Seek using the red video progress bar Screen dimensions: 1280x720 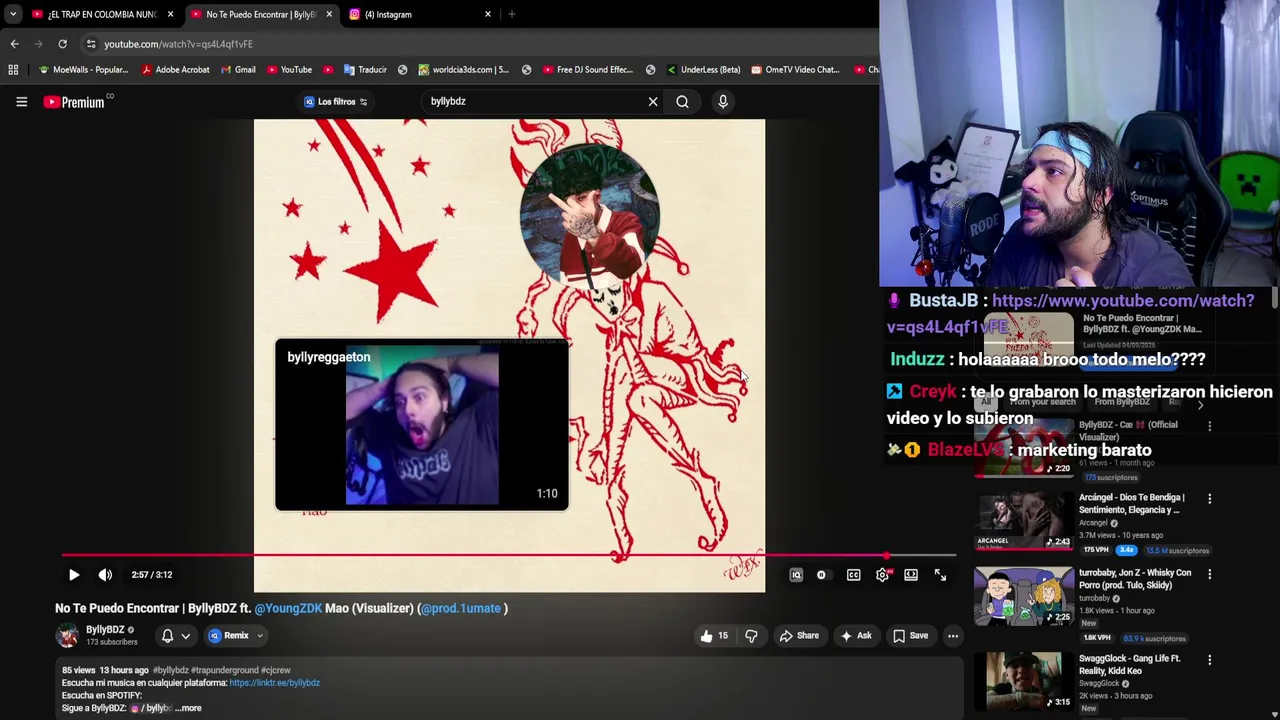point(509,555)
